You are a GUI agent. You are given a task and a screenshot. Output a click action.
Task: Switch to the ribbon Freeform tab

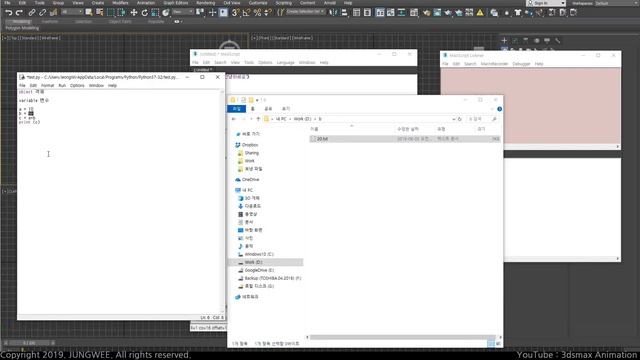(x=50, y=22)
